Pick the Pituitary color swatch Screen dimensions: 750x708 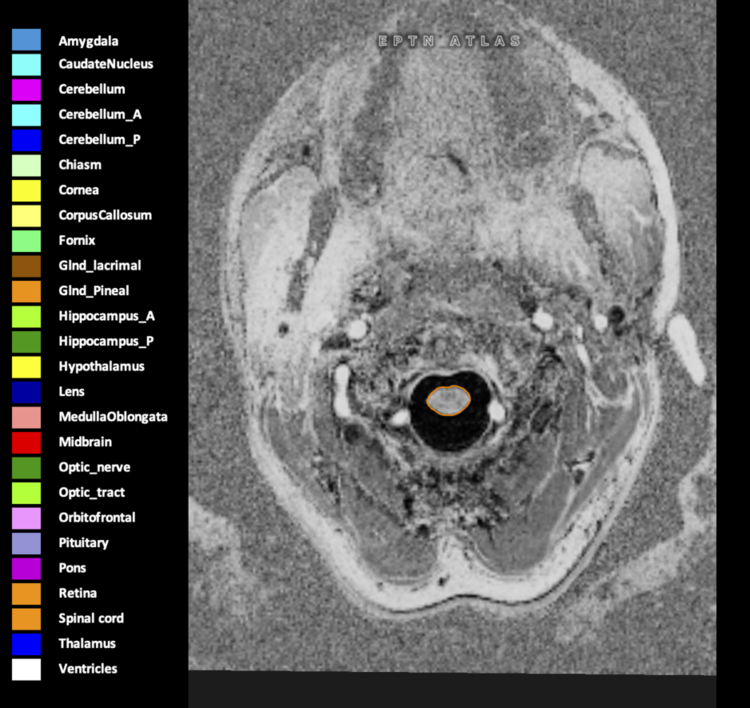pos(26,543)
